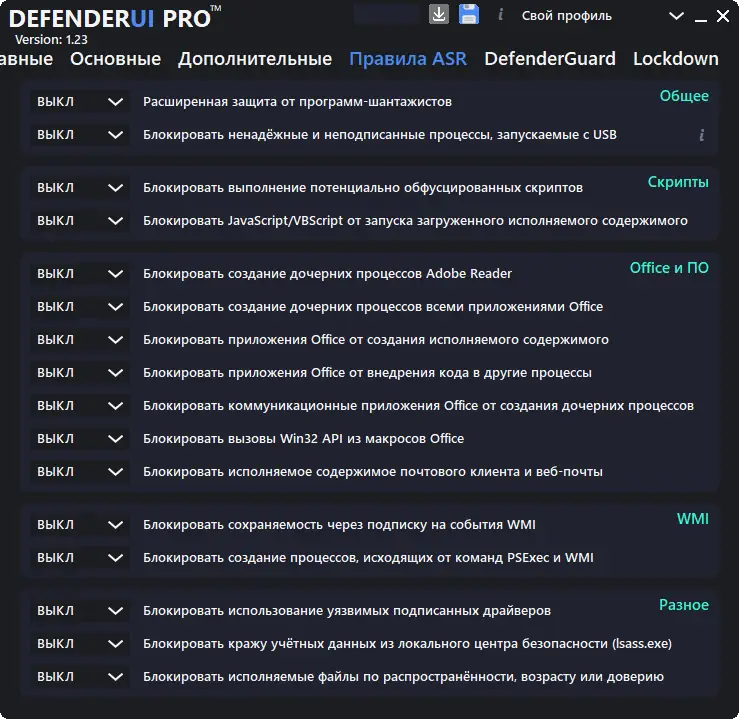Screen dimensions: 739x719
Task: Click the Version: 1.23 text
Action: pyautogui.click(x=51, y=40)
